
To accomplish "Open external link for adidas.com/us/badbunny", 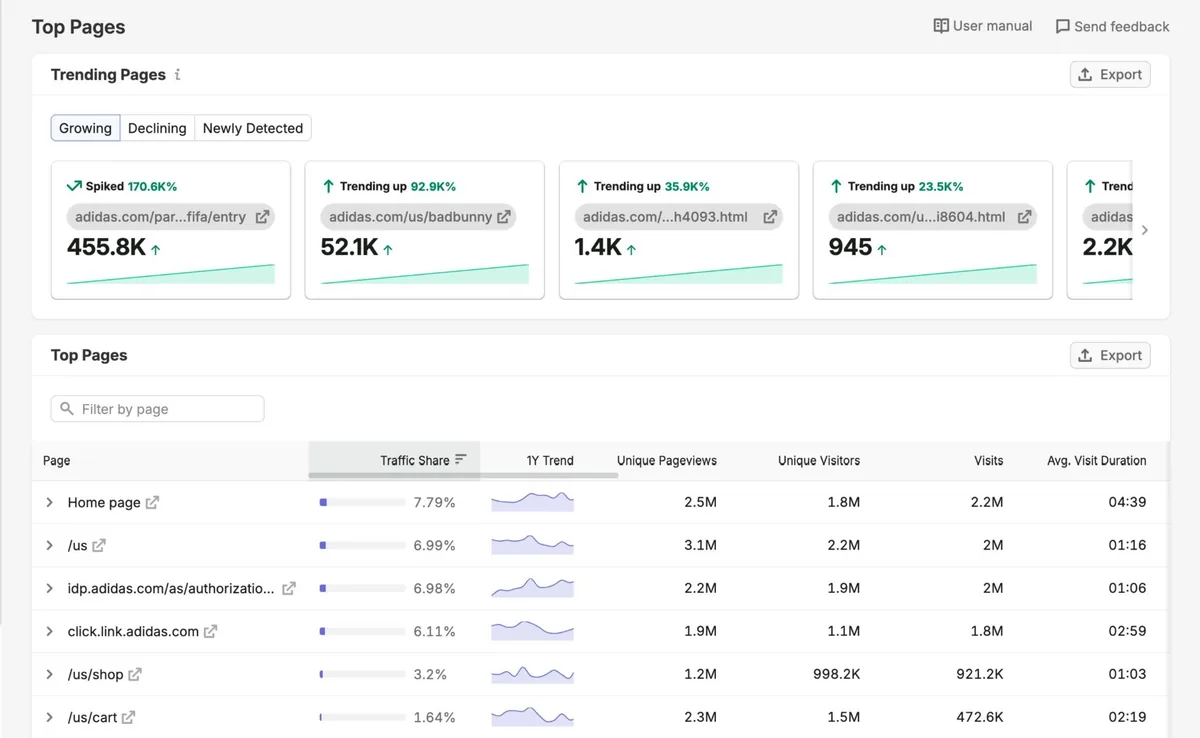I will pos(505,217).
